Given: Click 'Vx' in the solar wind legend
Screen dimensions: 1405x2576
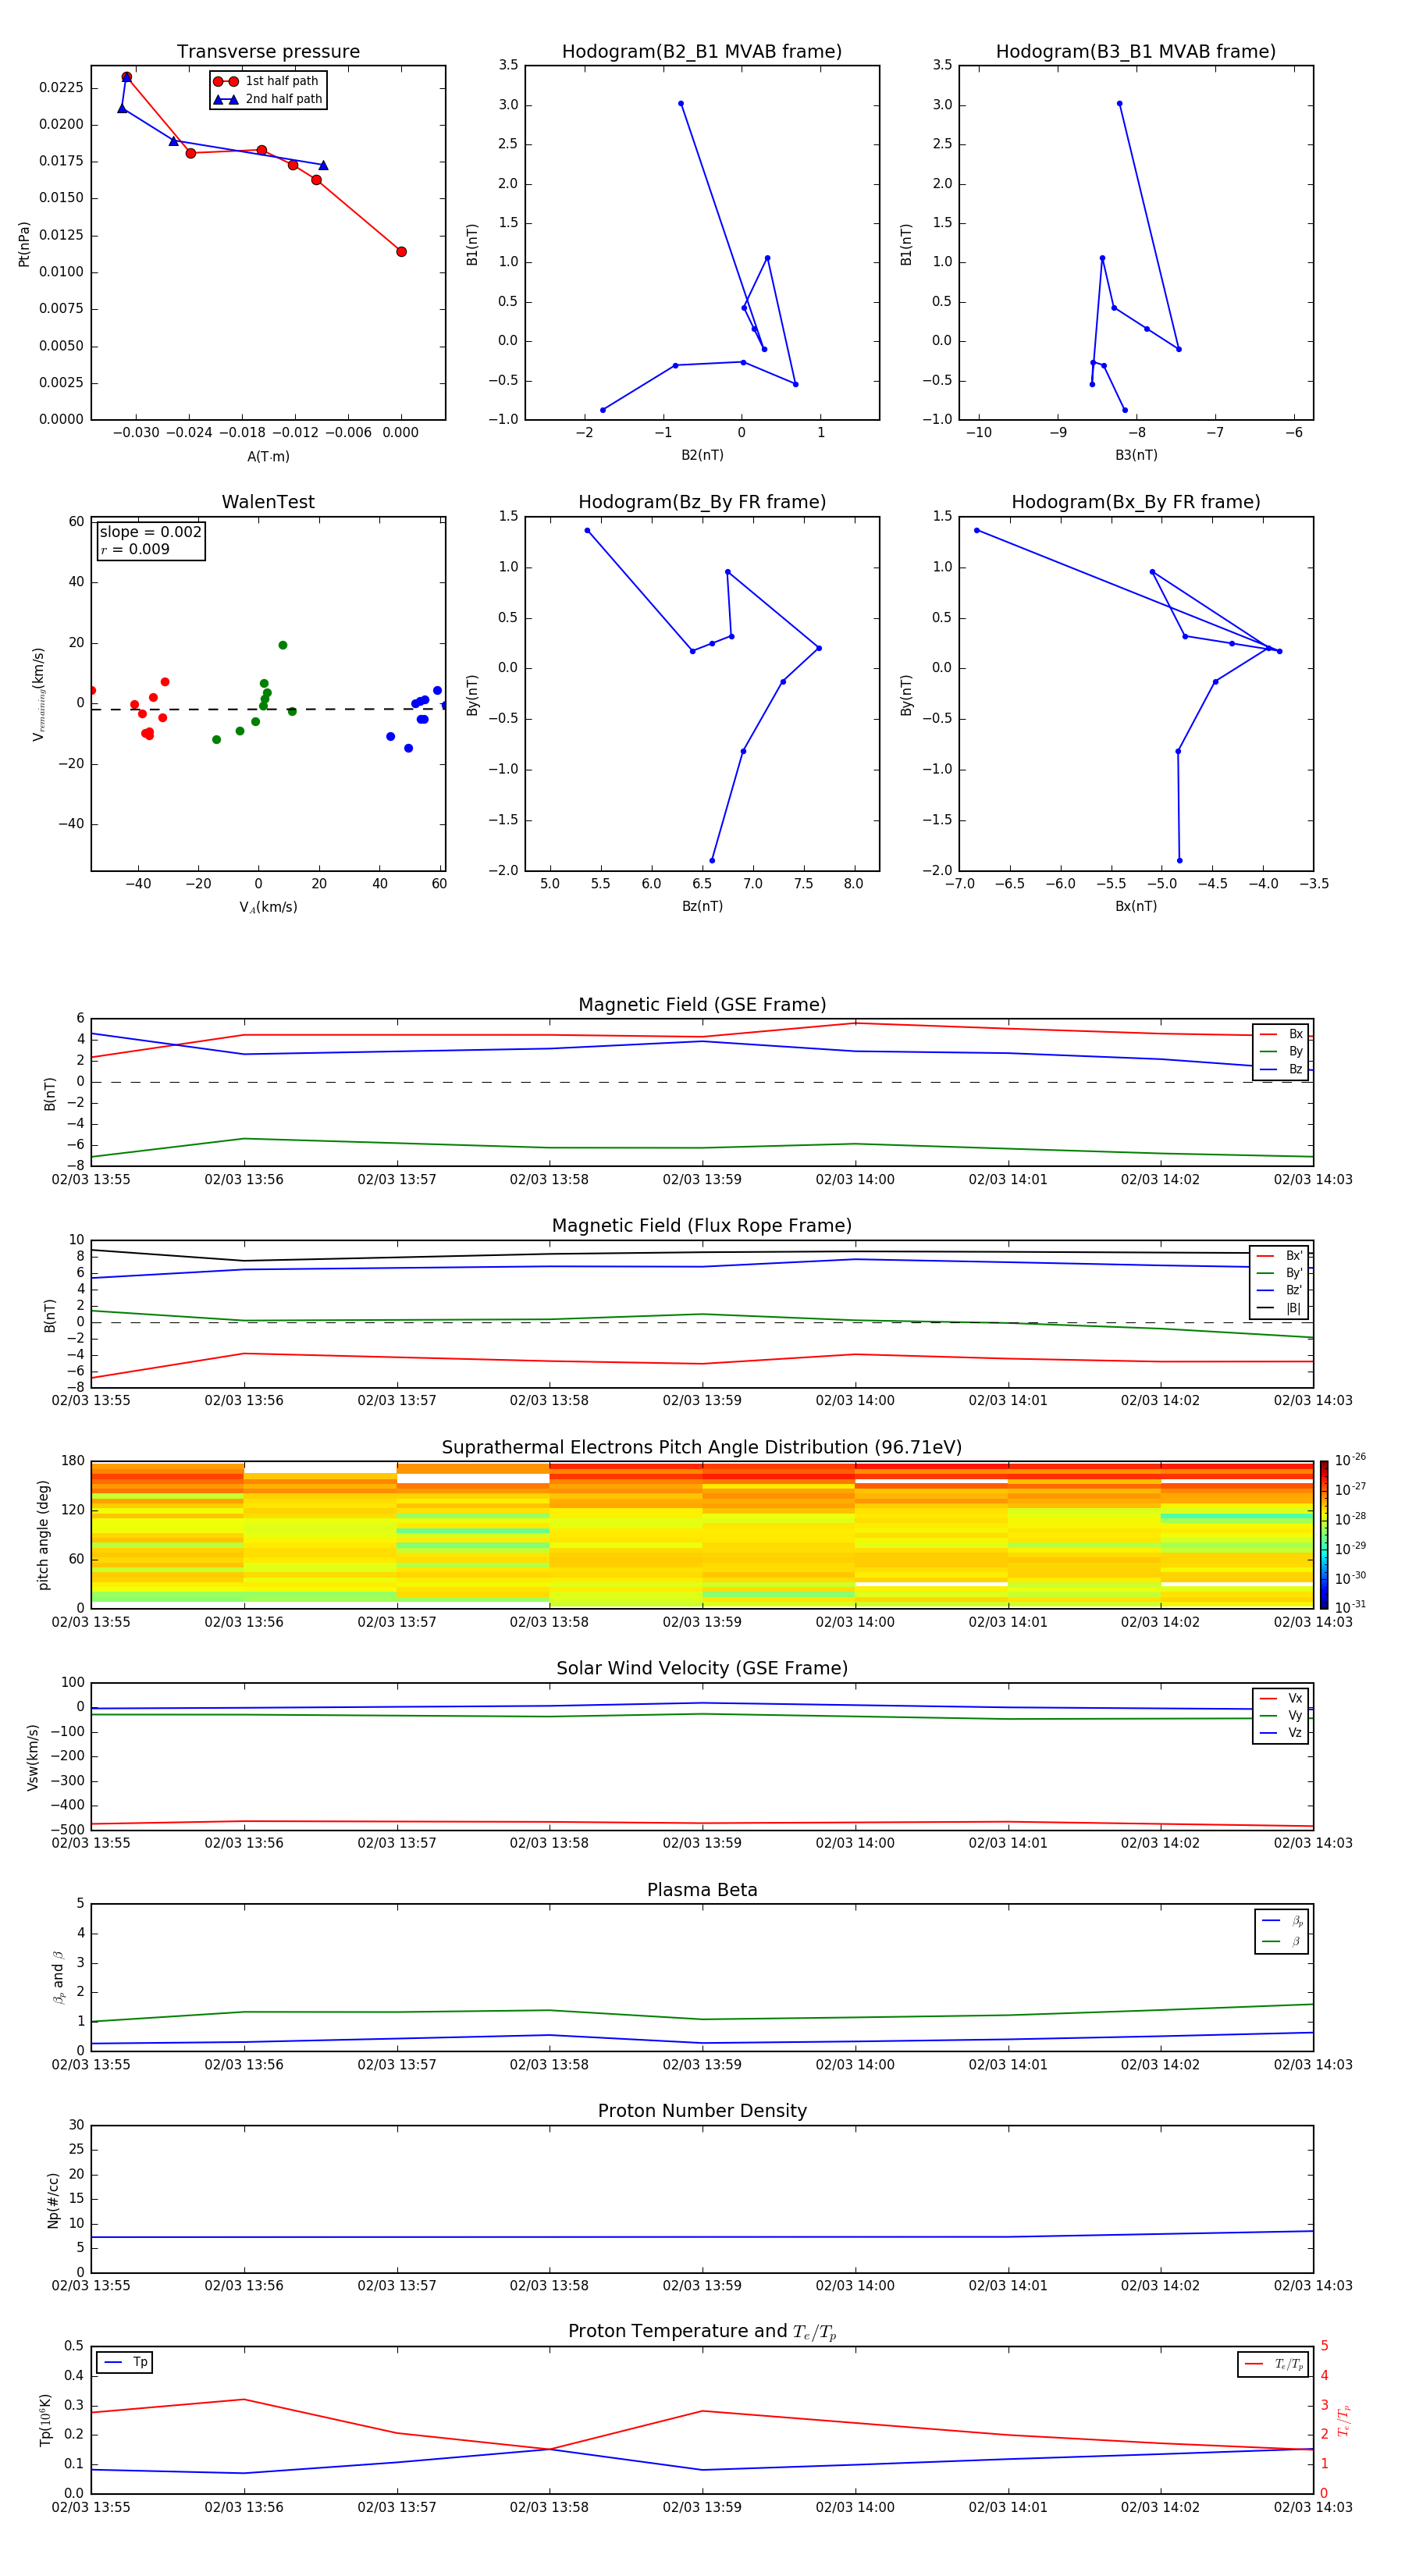Looking at the screenshot, I should tap(1282, 1698).
